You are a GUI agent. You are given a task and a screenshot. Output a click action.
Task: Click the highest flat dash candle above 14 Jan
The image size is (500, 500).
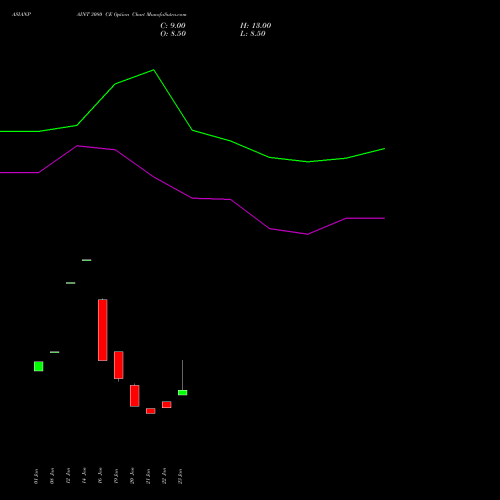pos(87,260)
